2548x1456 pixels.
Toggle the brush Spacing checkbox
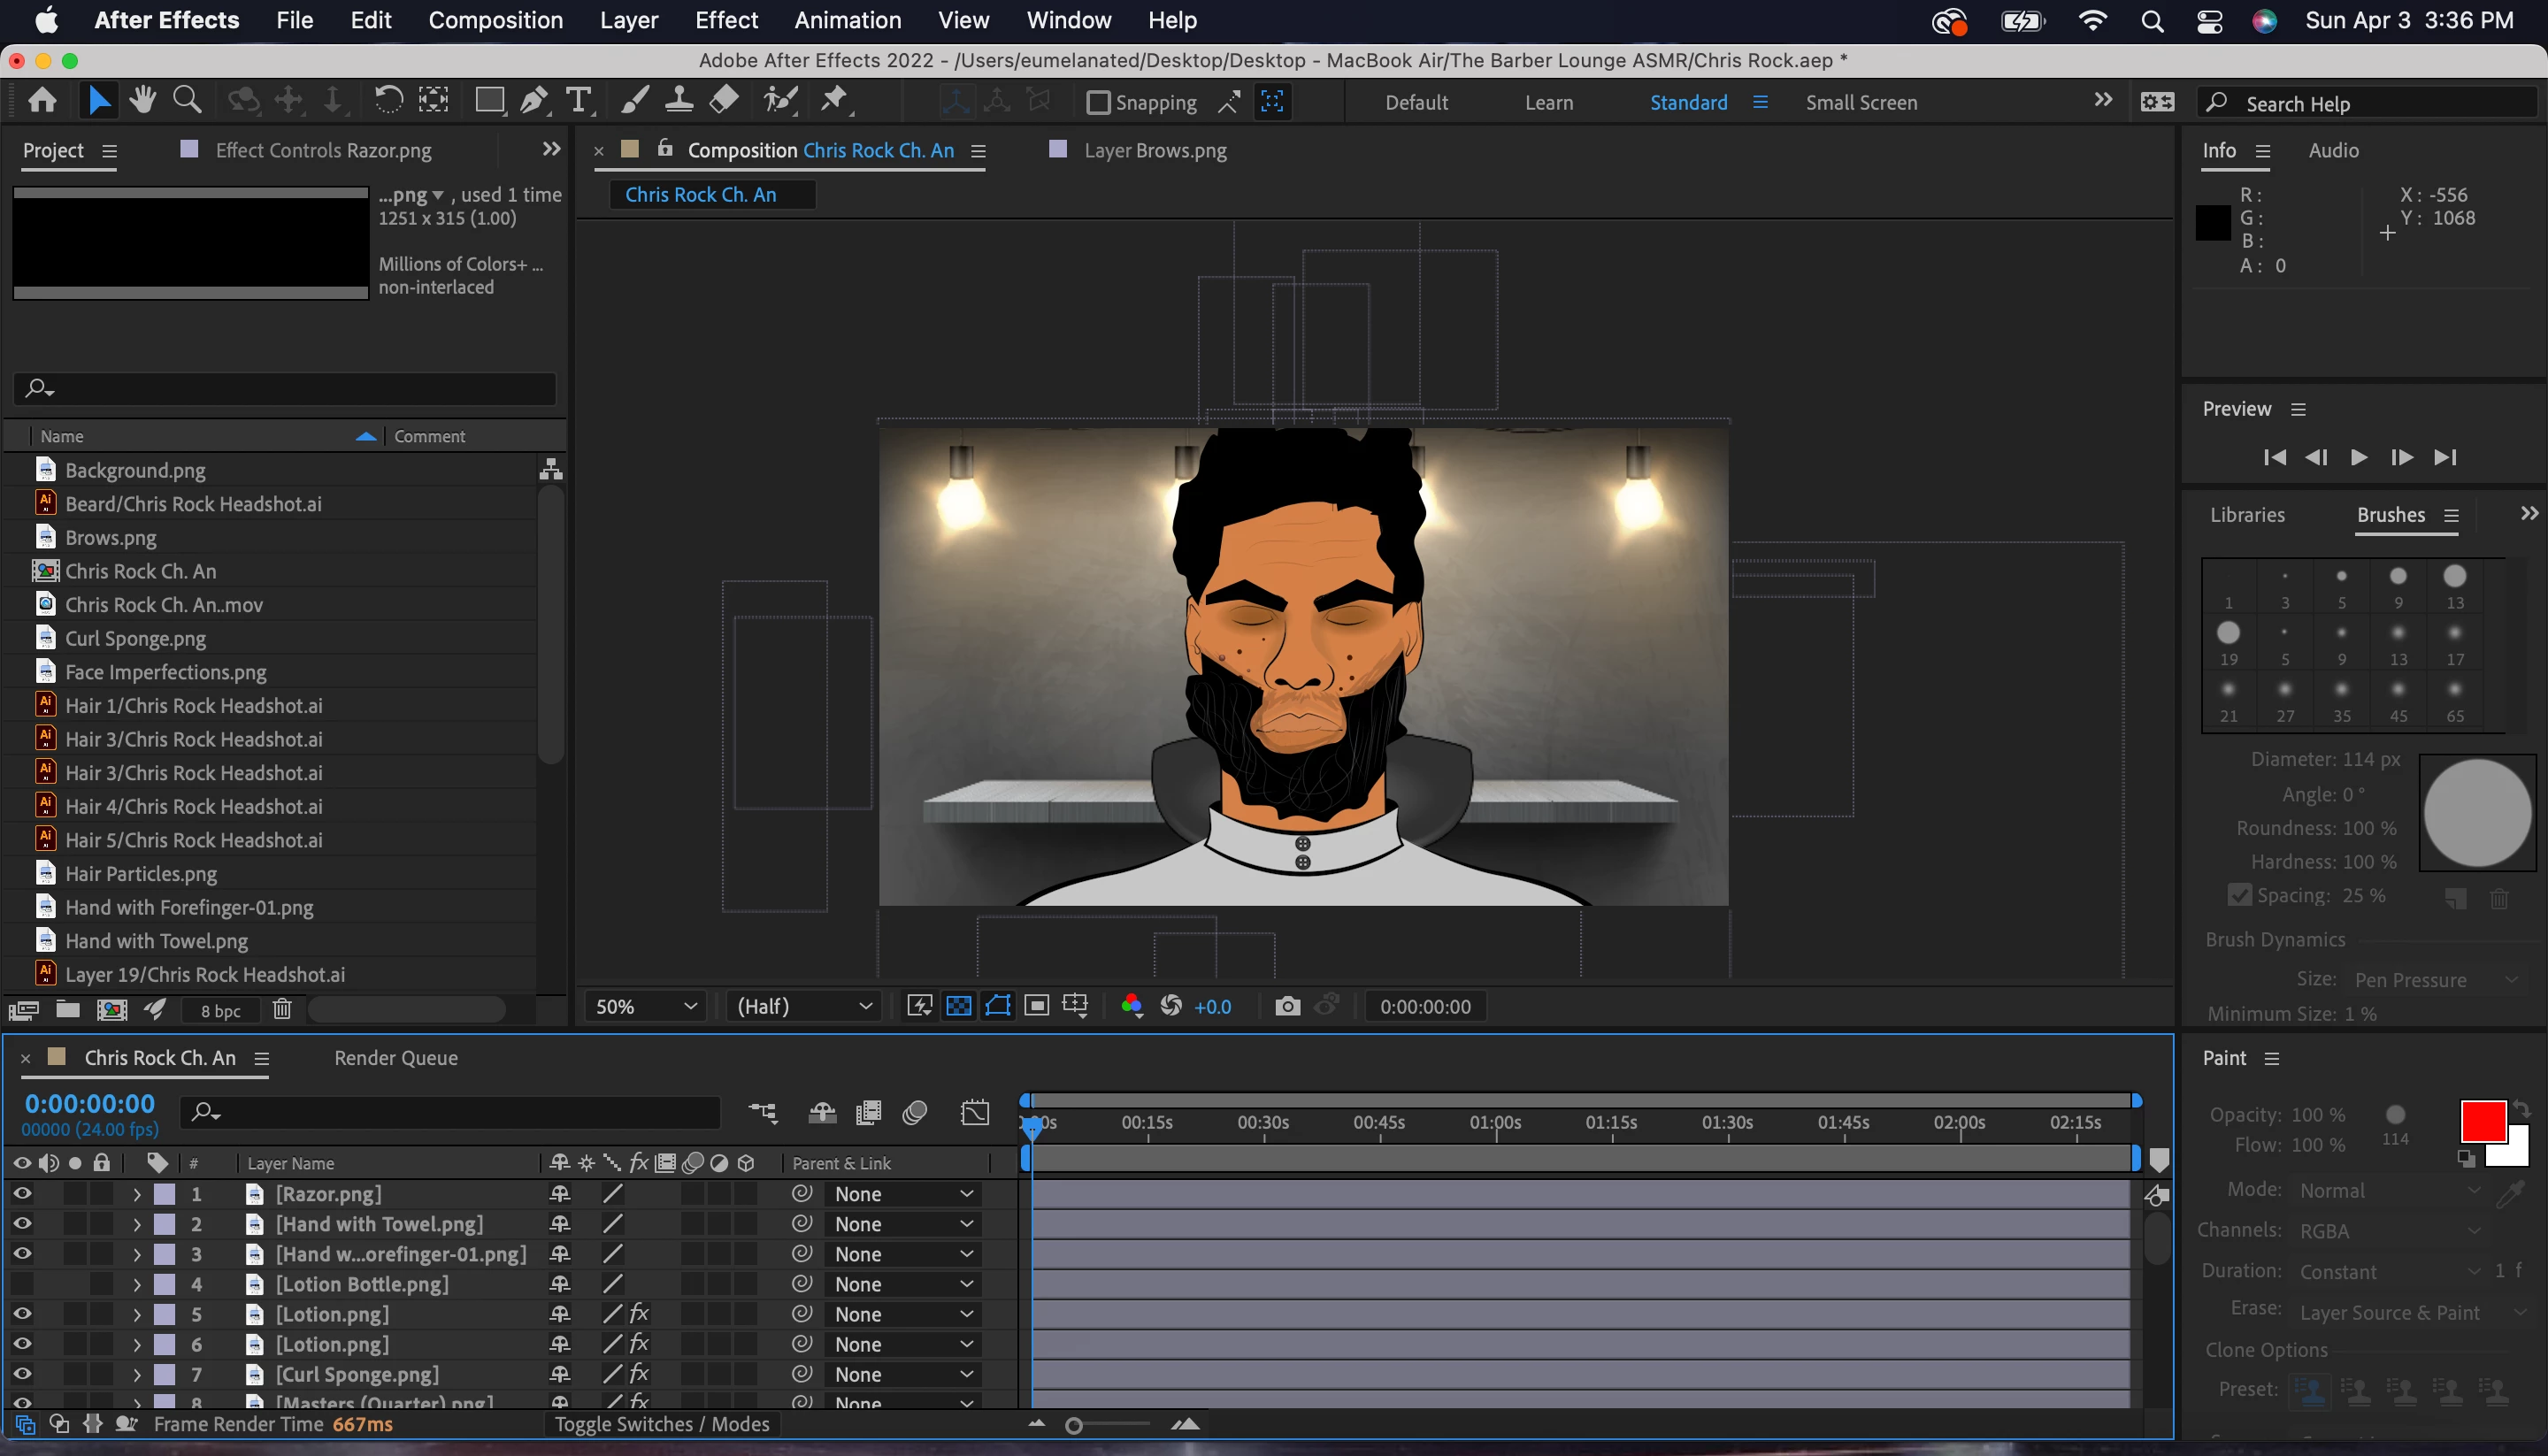2239,895
